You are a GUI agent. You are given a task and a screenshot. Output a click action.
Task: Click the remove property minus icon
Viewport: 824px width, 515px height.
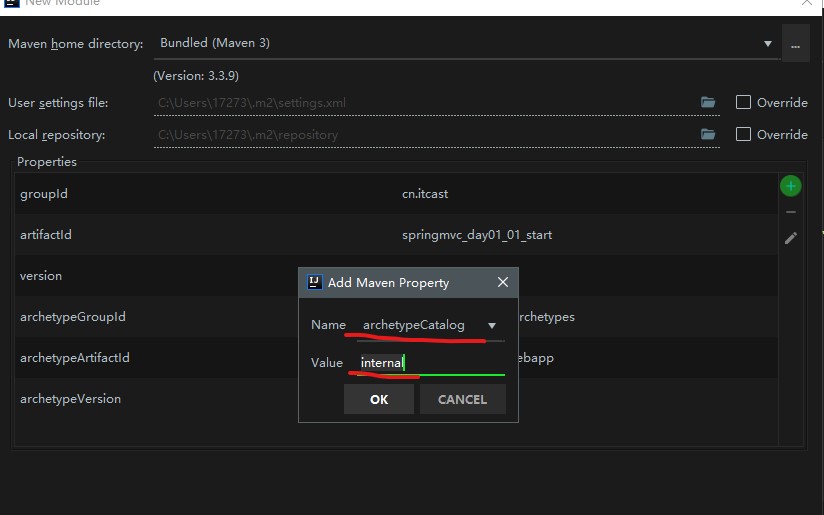click(791, 212)
